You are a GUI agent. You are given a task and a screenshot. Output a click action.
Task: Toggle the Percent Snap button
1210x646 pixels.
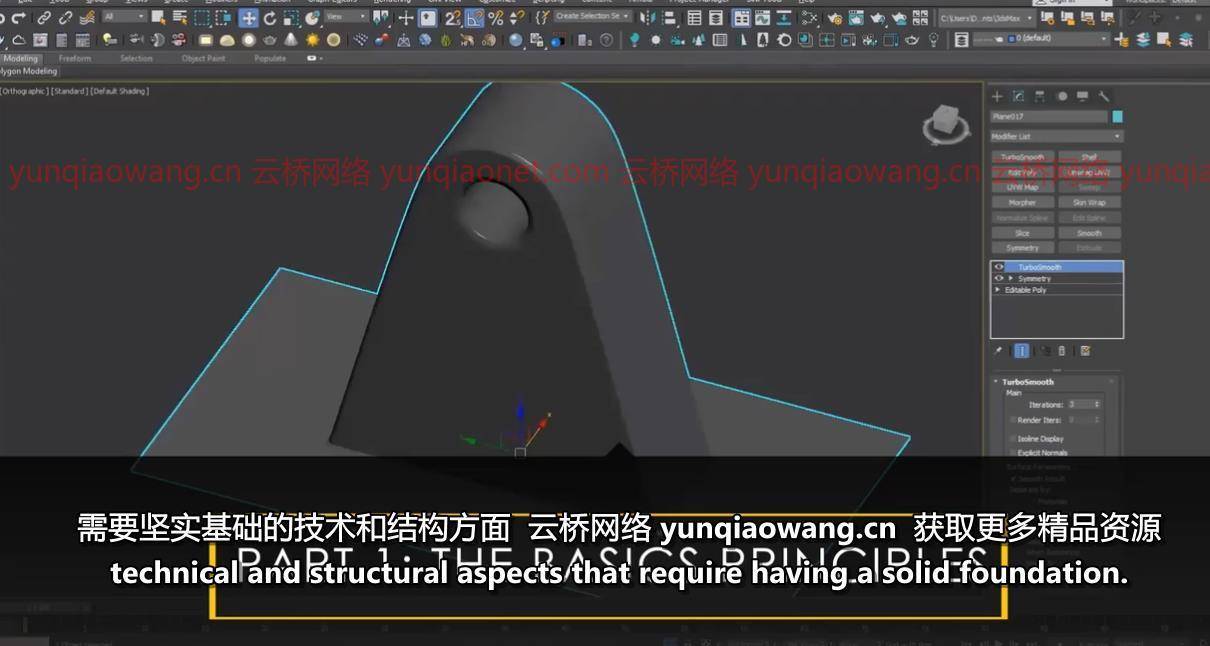point(496,18)
